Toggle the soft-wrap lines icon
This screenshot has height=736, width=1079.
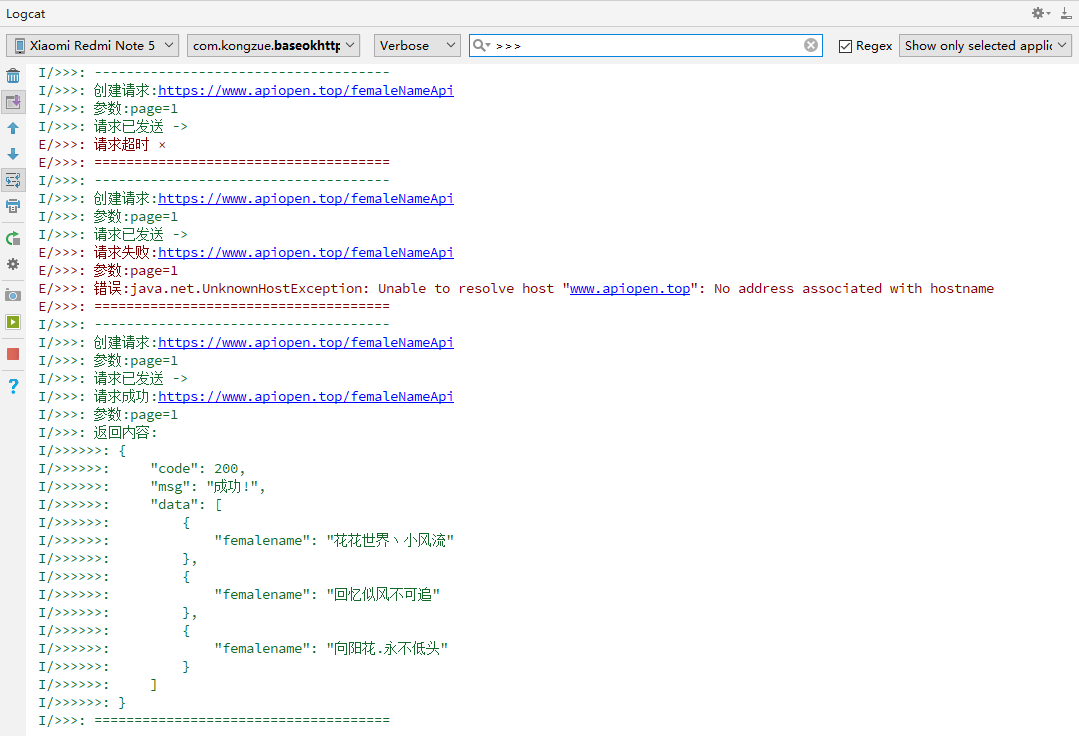click(13, 180)
